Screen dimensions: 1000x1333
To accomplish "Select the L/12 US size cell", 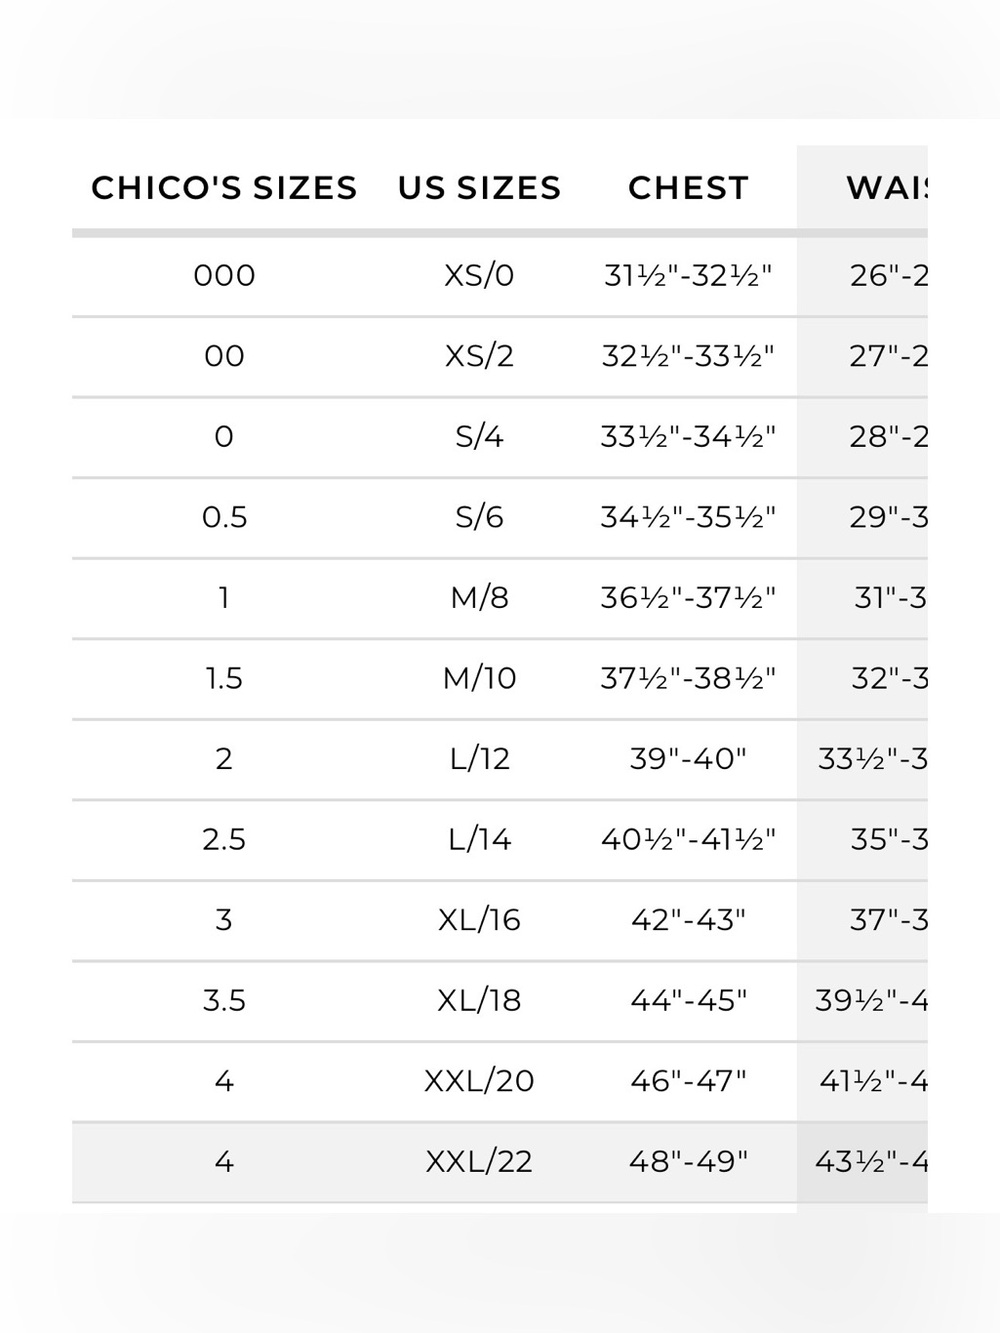I will click(x=479, y=759).
